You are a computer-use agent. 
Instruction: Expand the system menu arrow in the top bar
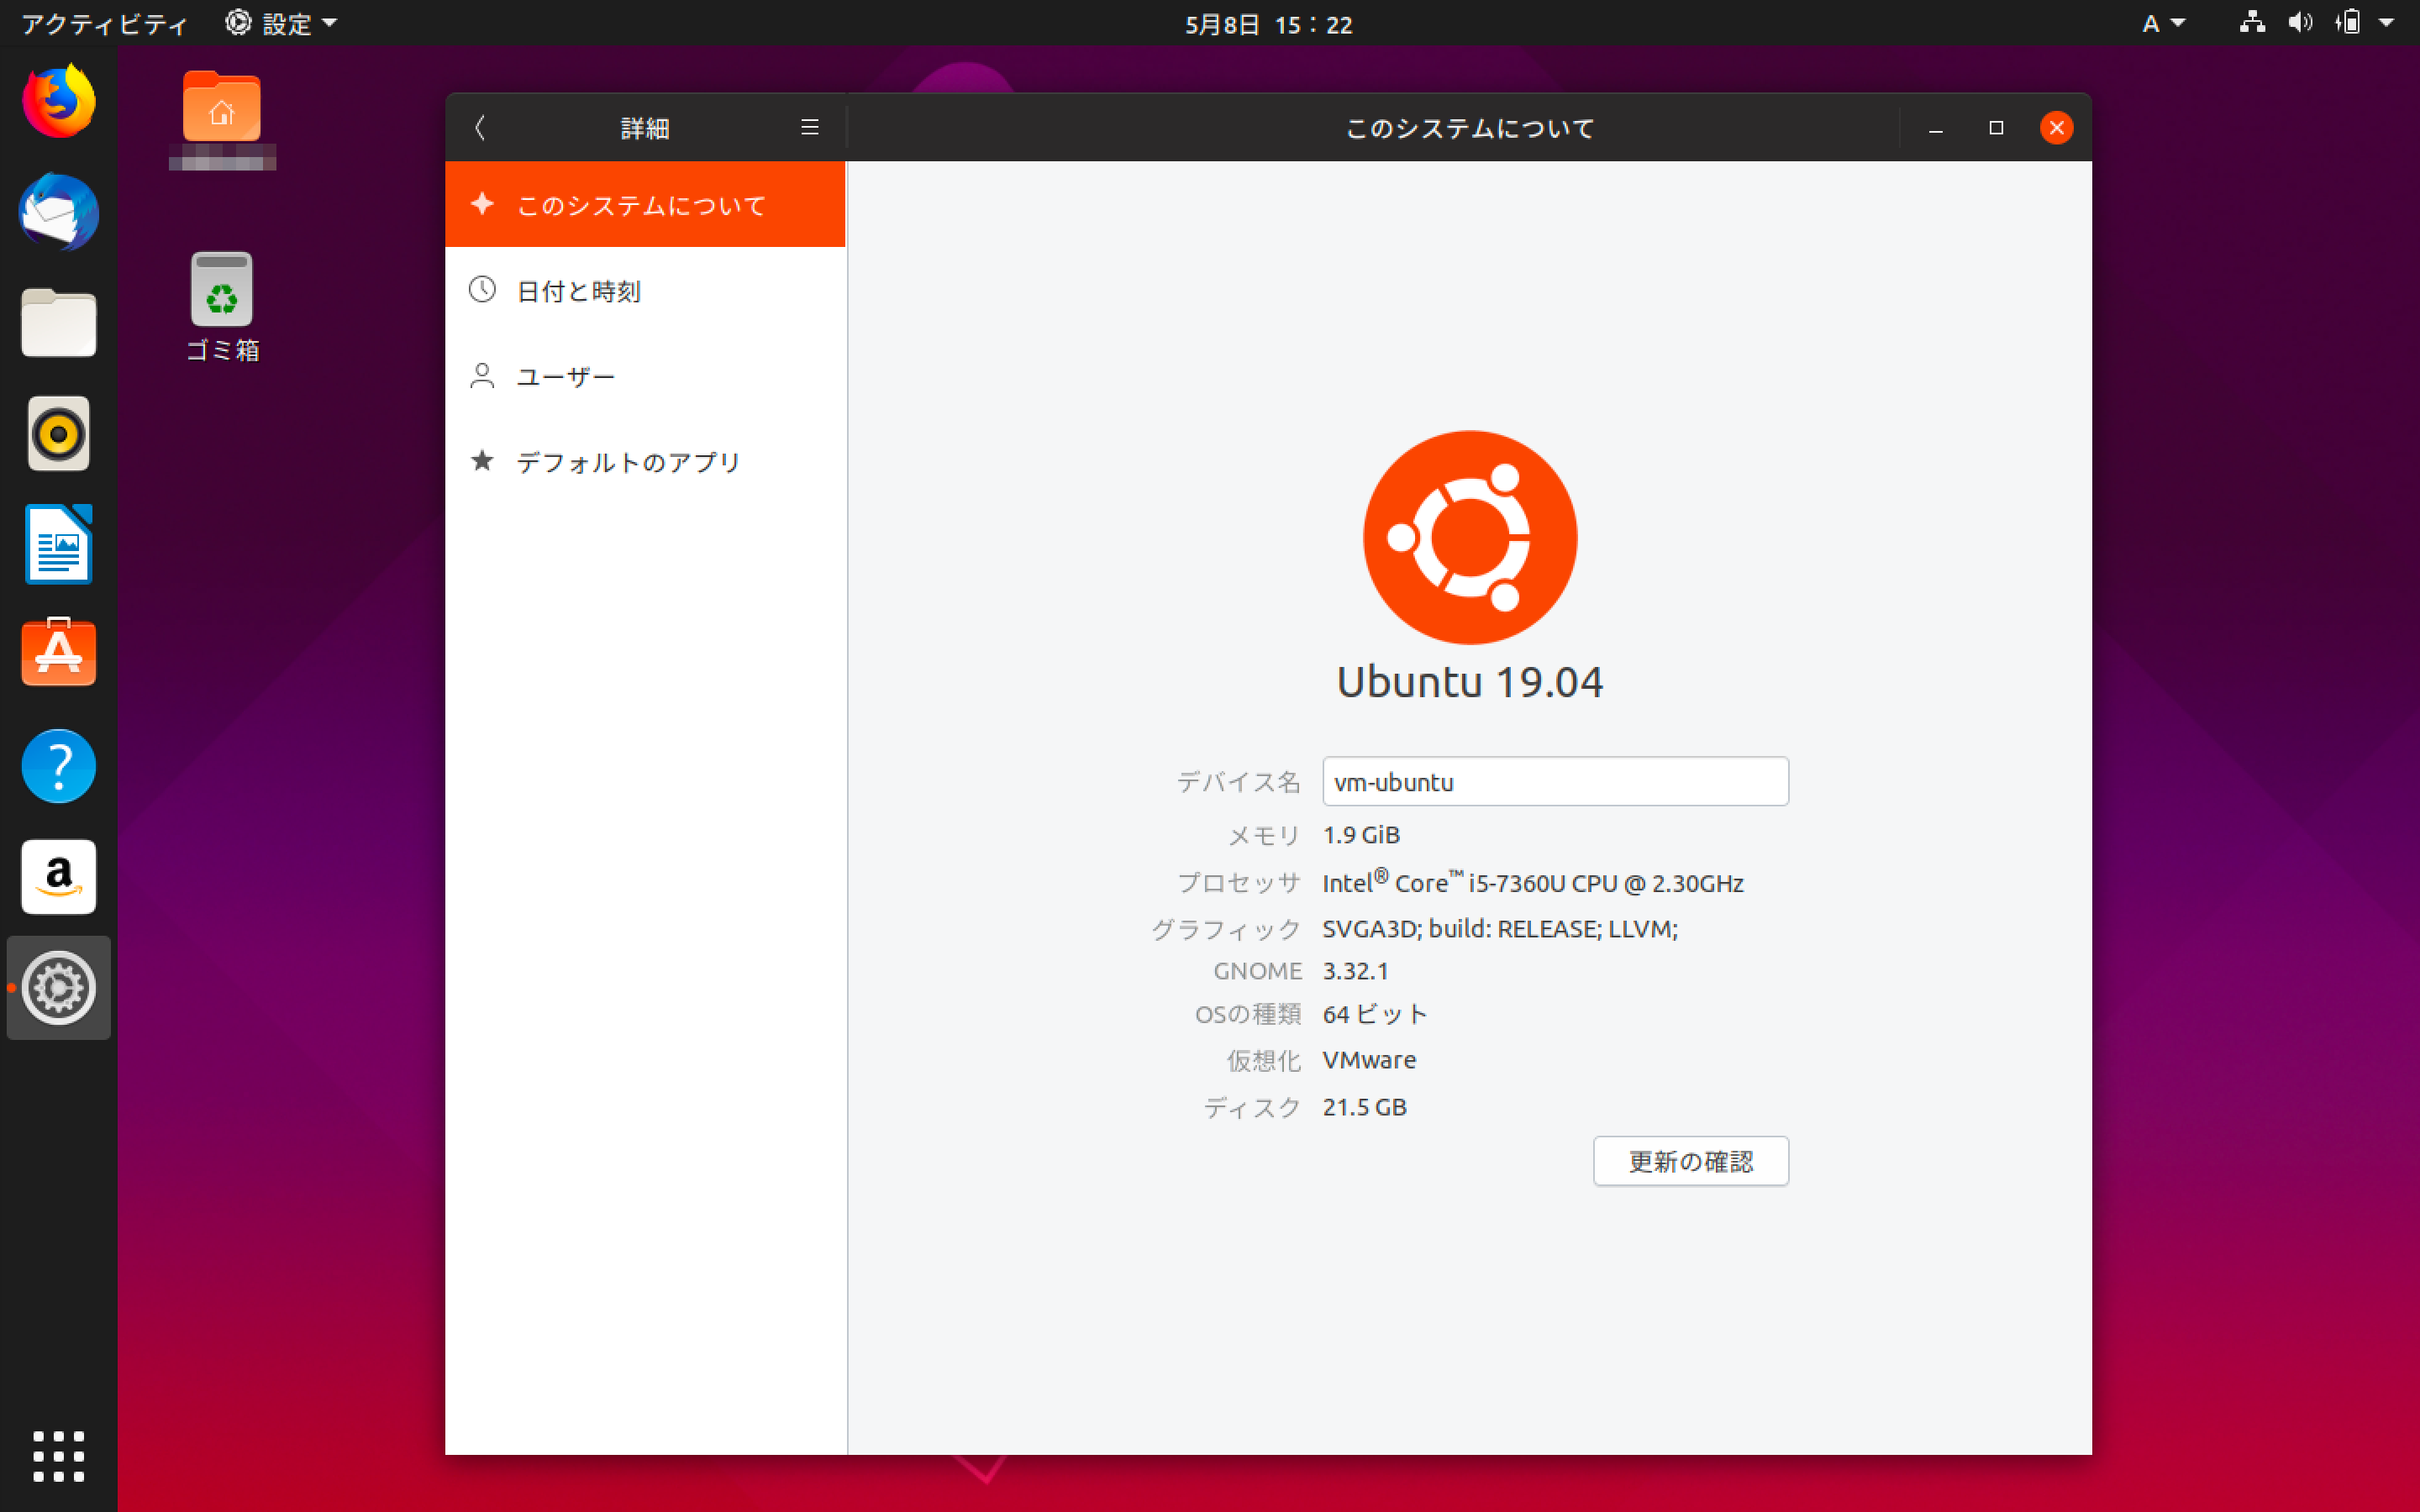coord(2387,23)
